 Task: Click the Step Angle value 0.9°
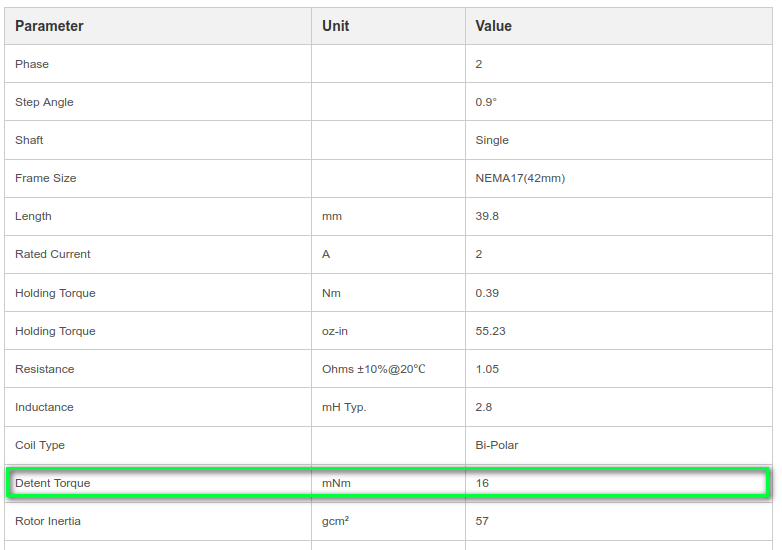[x=486, y=102]
